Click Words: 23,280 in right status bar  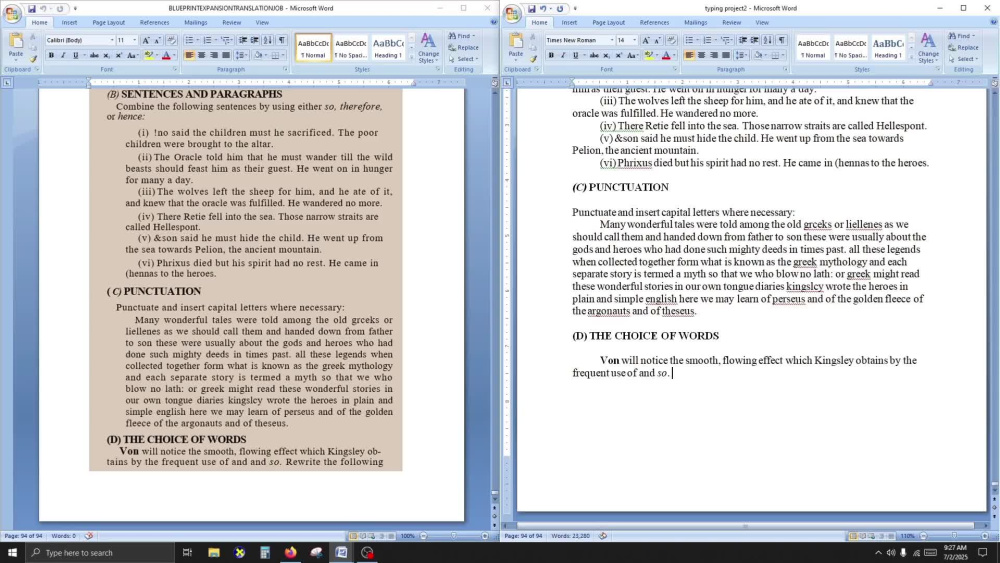[570, 536]
